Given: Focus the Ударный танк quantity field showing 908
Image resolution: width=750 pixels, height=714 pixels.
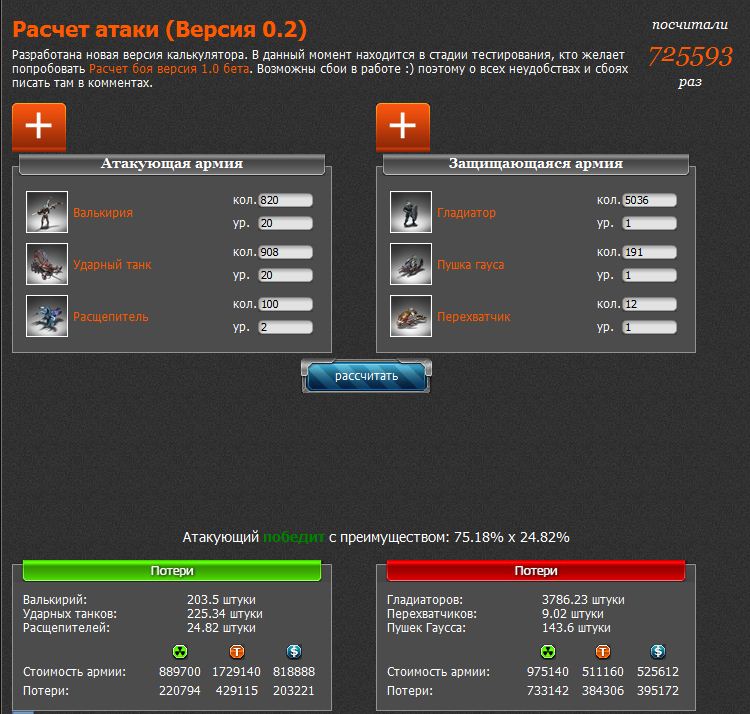Looking at the screenshot, I should pyautogui.click(x=286, y=252).
